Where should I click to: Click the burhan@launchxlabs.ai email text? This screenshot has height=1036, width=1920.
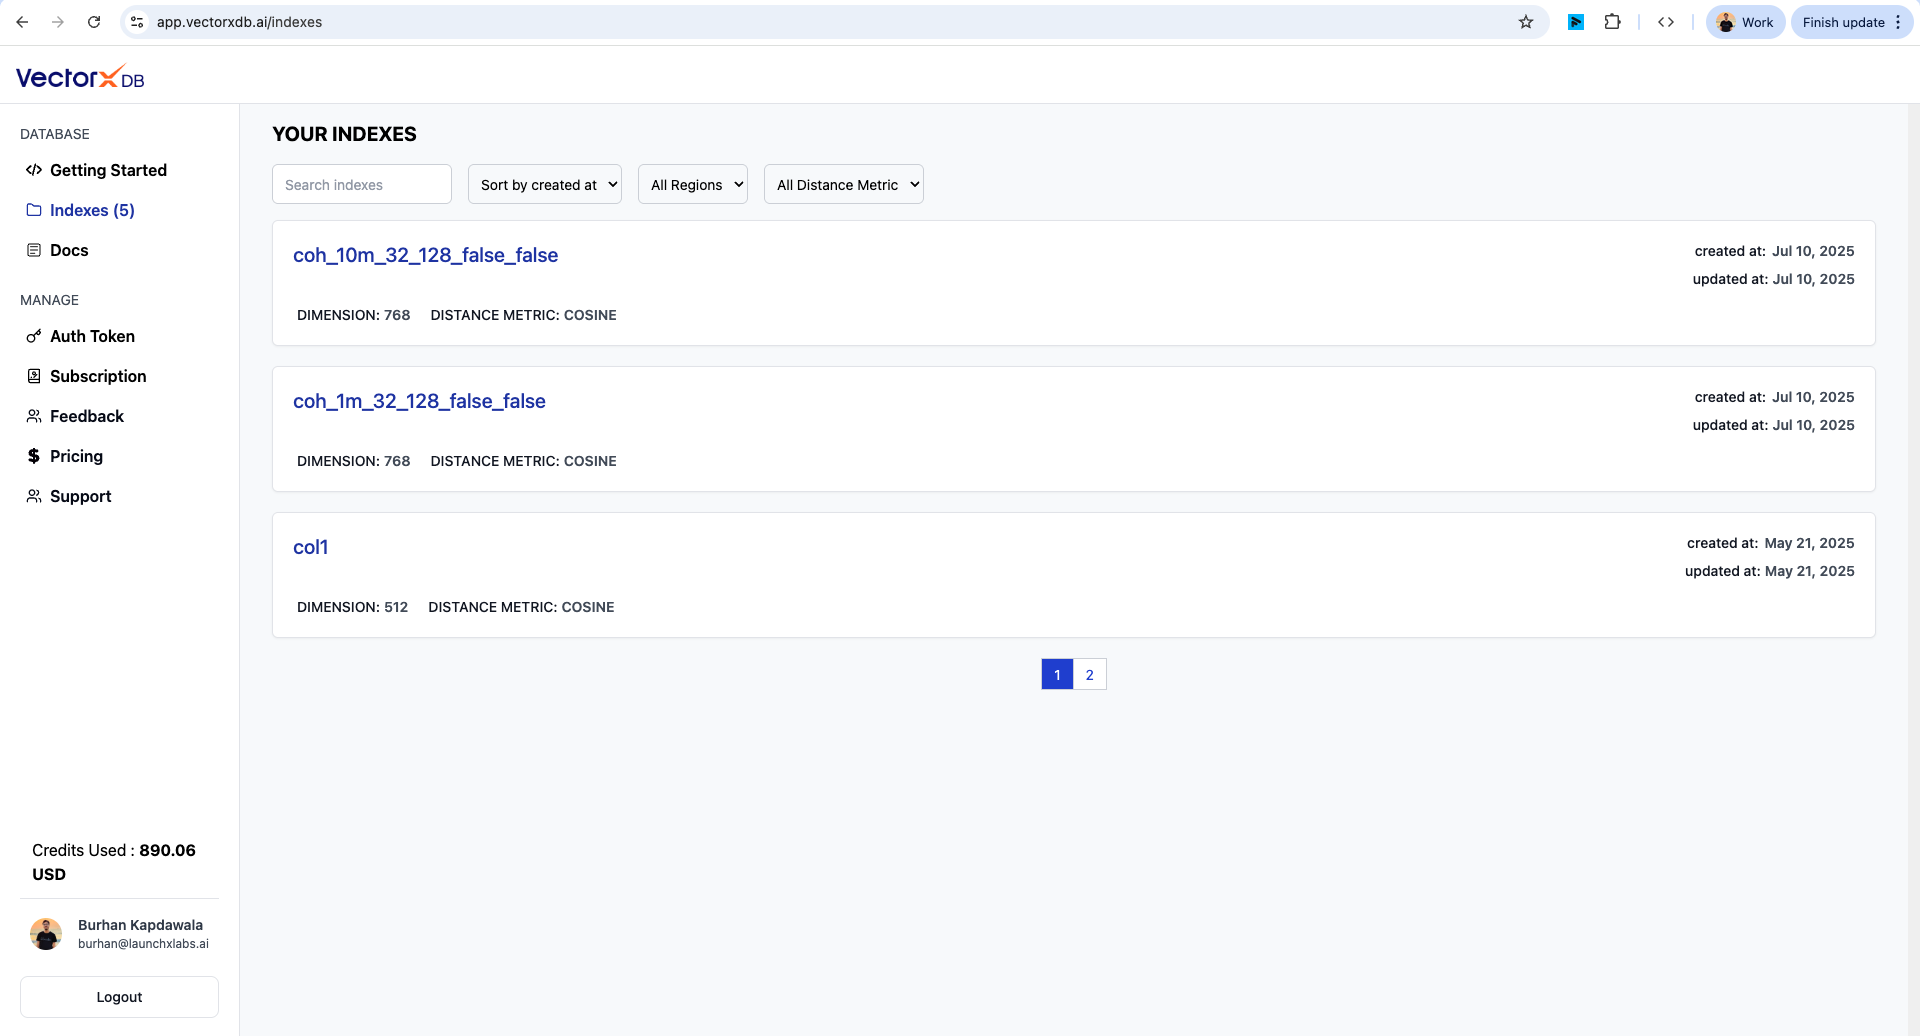[143, 944]
